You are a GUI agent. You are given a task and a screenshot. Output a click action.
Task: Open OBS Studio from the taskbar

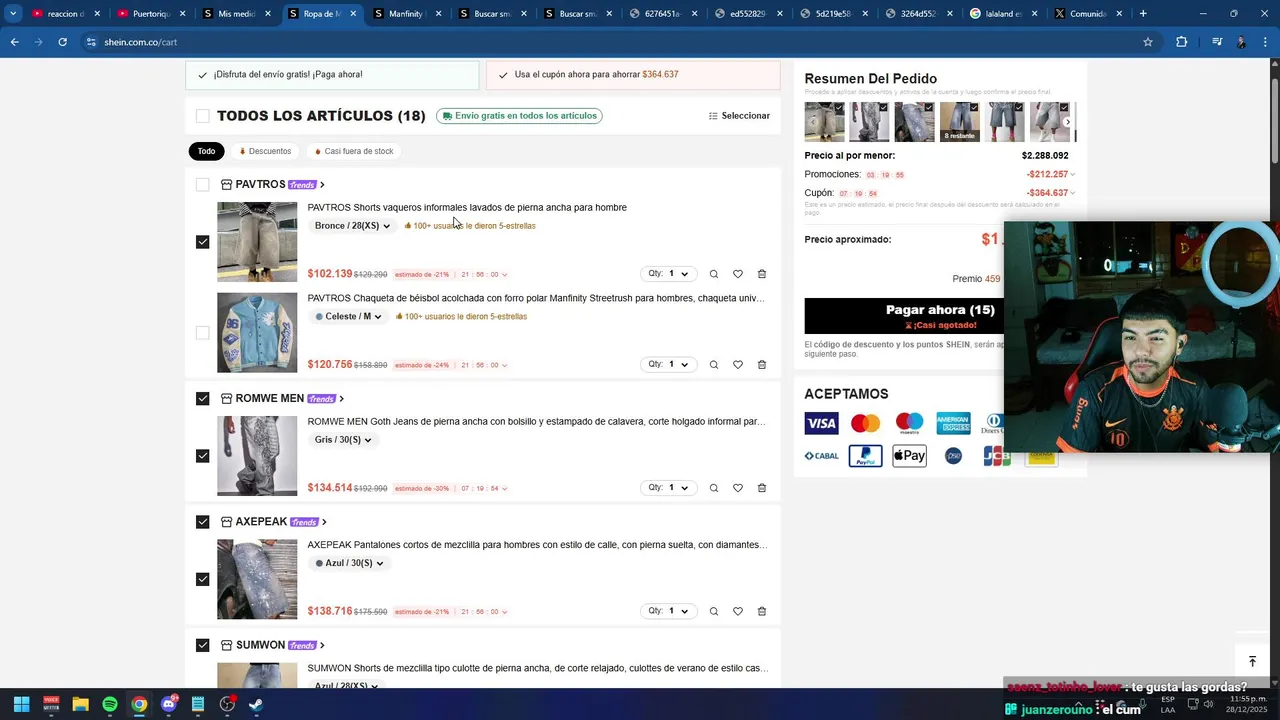pos(227,704)
